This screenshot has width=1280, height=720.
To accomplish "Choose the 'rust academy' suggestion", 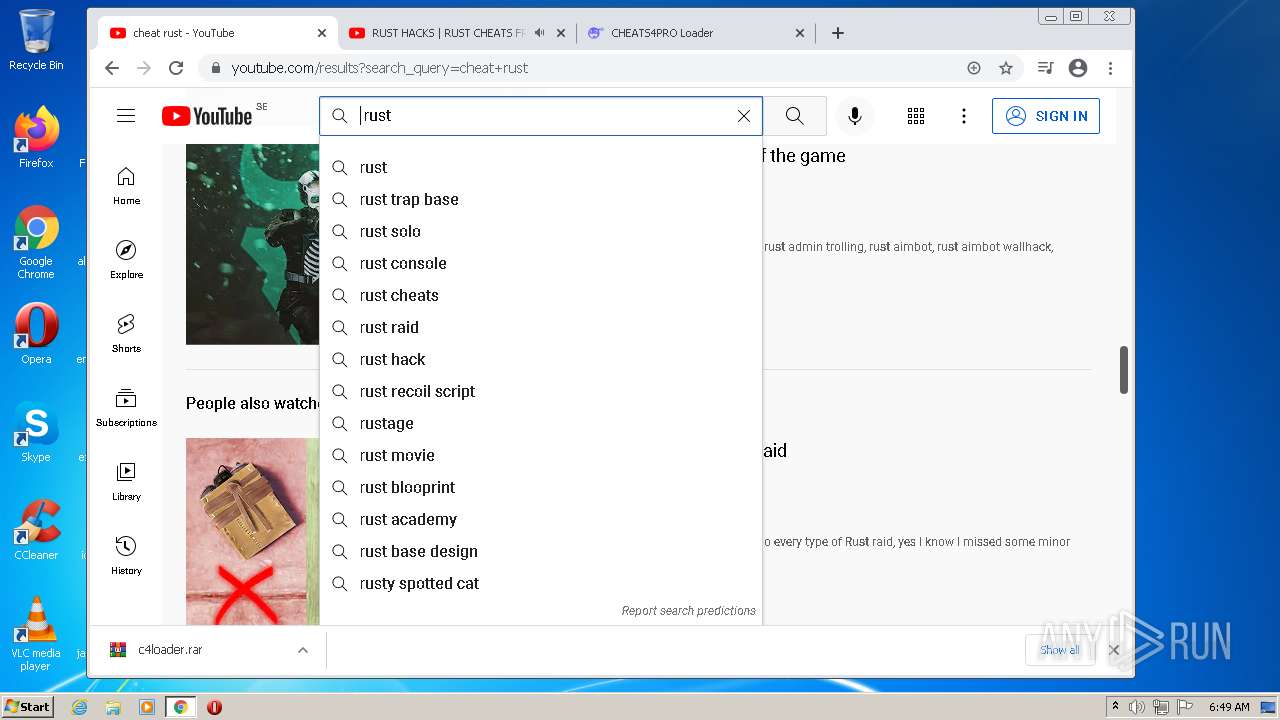I will click(541, 519).
